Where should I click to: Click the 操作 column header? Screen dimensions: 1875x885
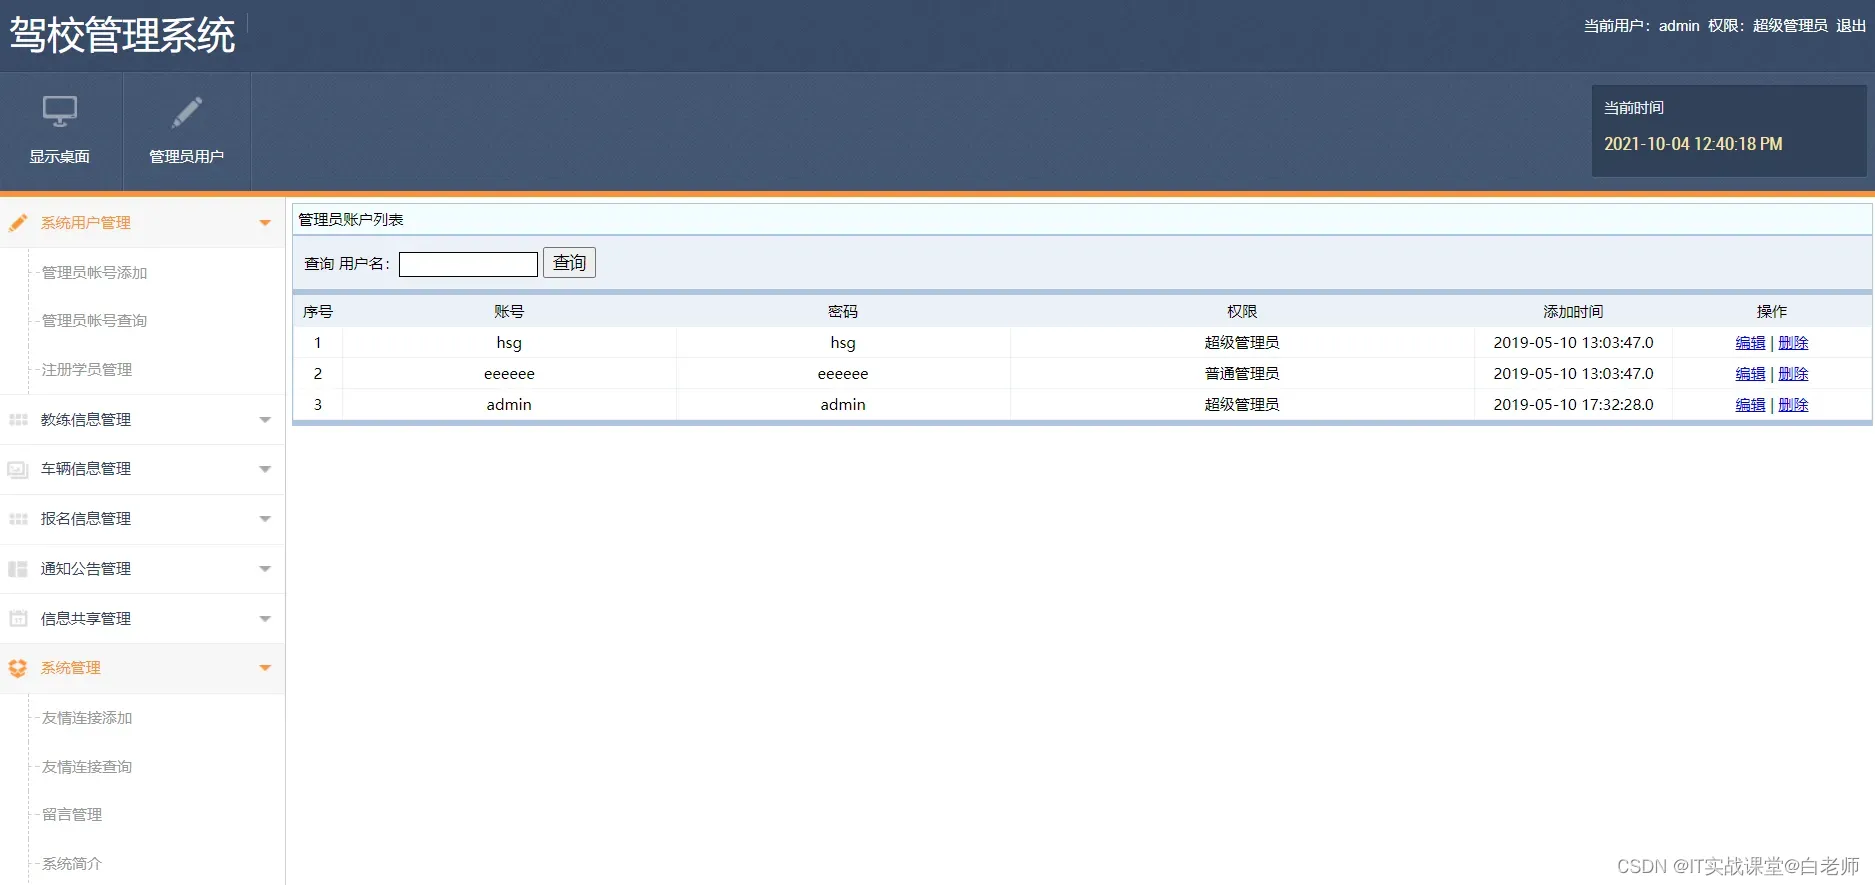click(1772, 312)
